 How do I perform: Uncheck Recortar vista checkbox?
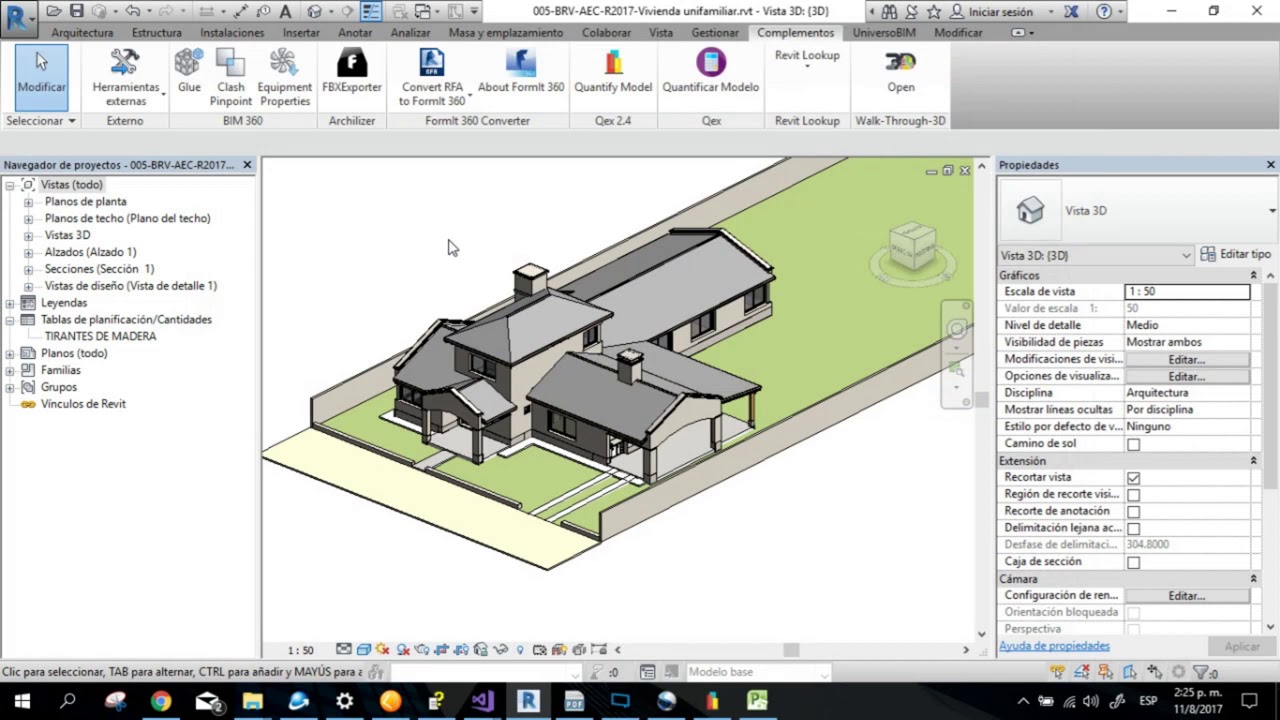pyautogui.click(x=1133, y=478)
